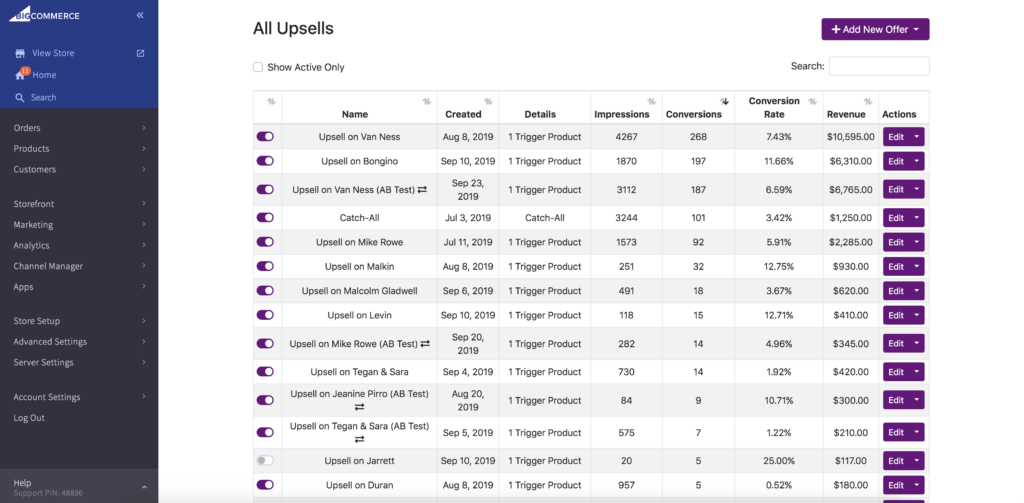Viewport: 1024px width, 503px height.
Task: Expand the Help panel chevron
Action: click(x=144, y=487)
